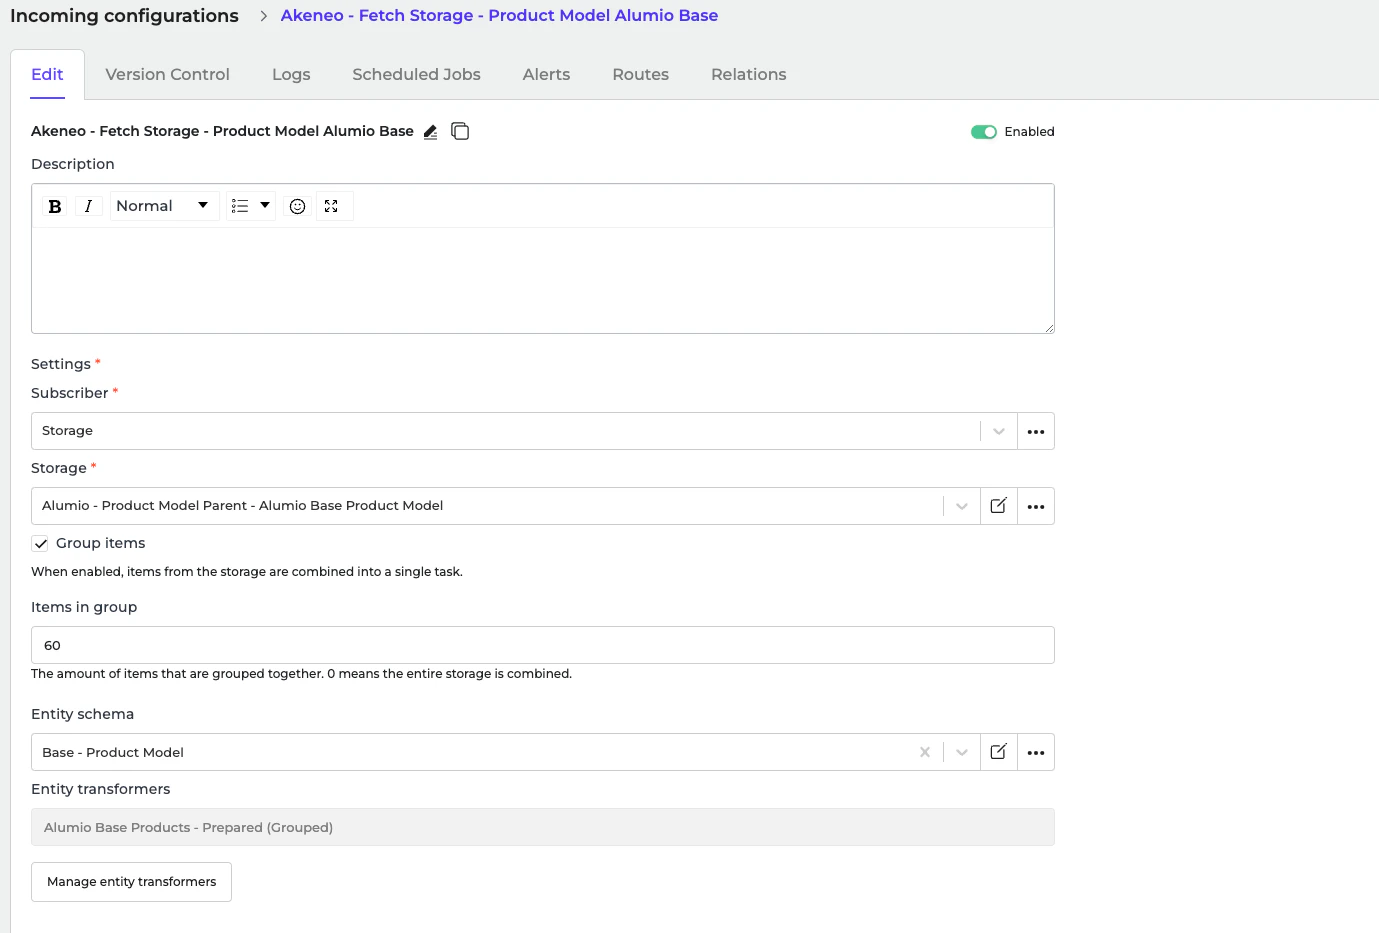Open the Relations tab
1379x933 pixels.
point(748,74)
